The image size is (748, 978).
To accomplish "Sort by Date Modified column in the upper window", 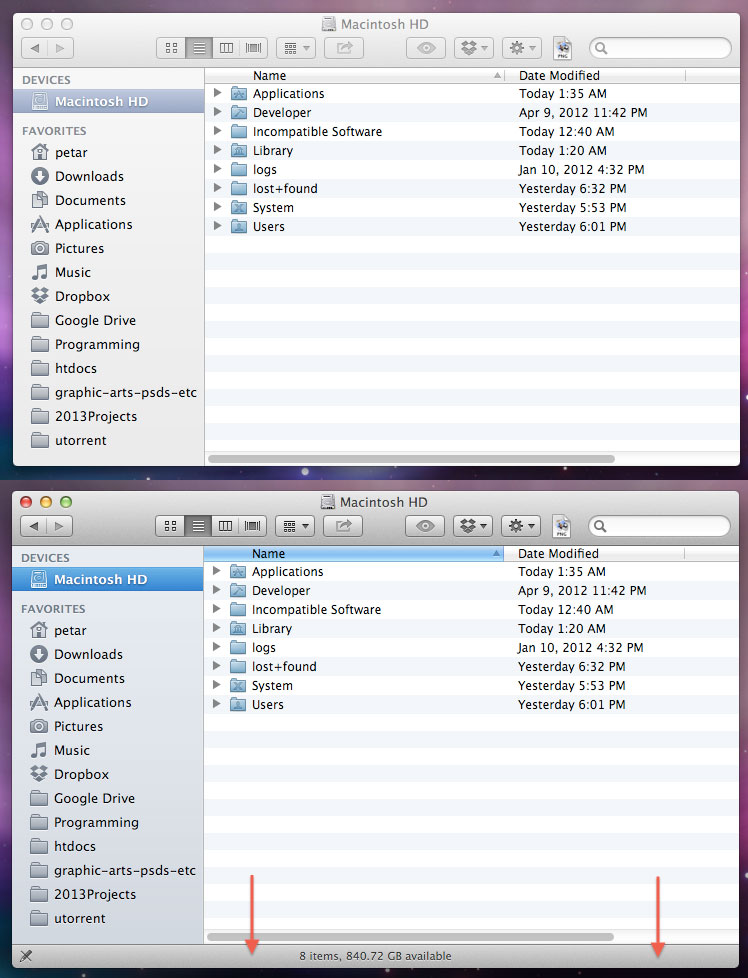I will point(595,75).
